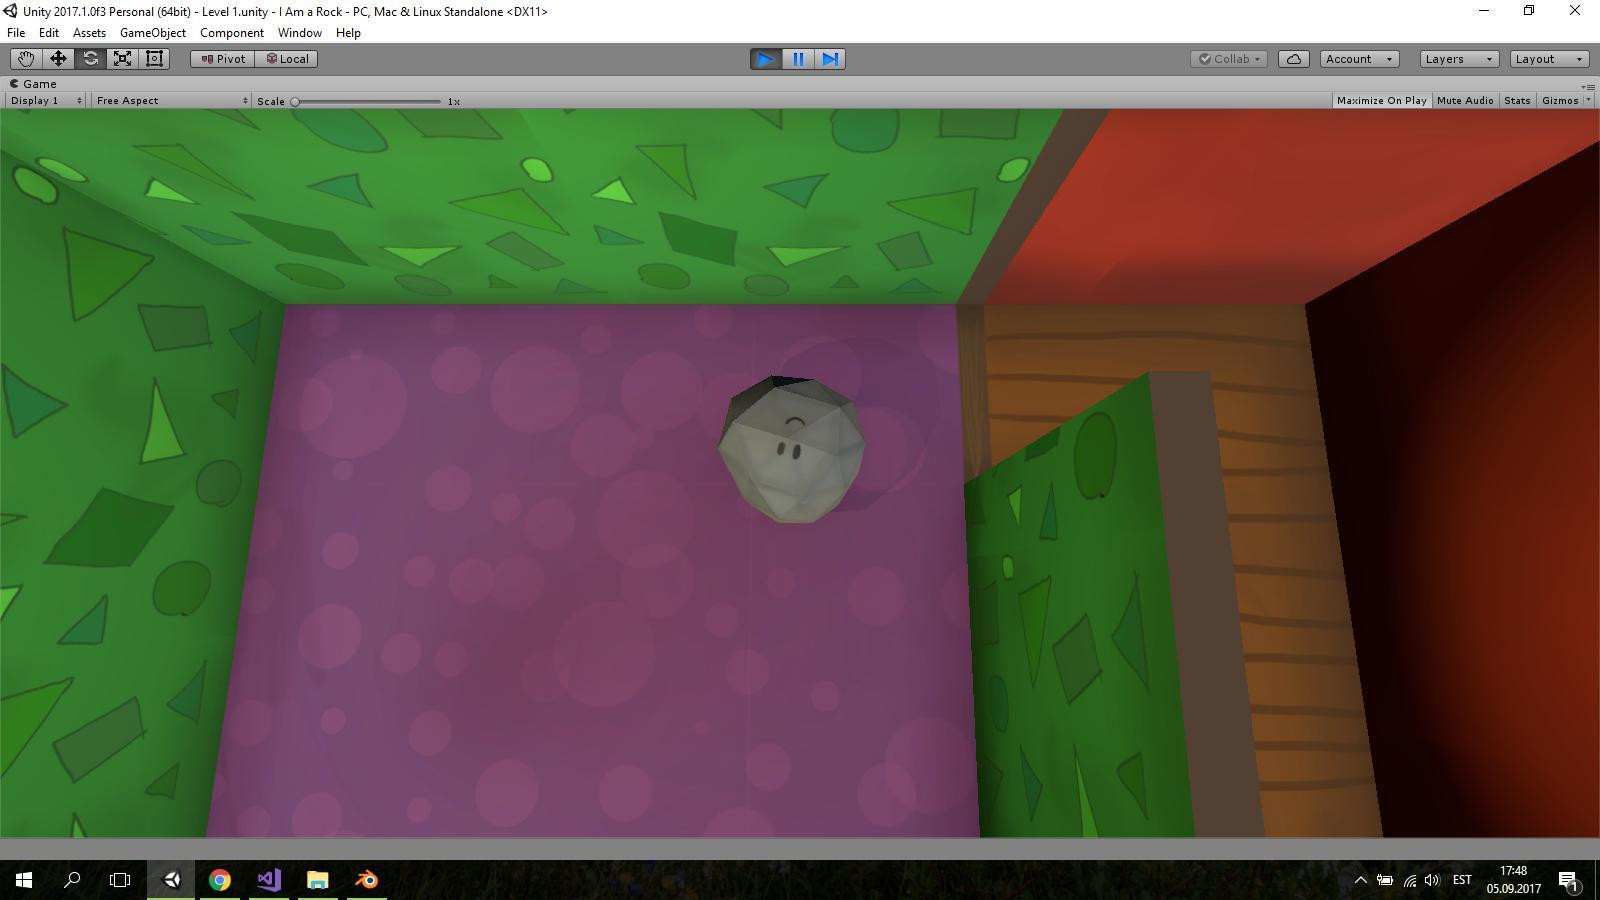The height and width of the screenshot is (900, 1600).
Task: Toggle Local/Global handle rotation
Action: coord(287,59)
